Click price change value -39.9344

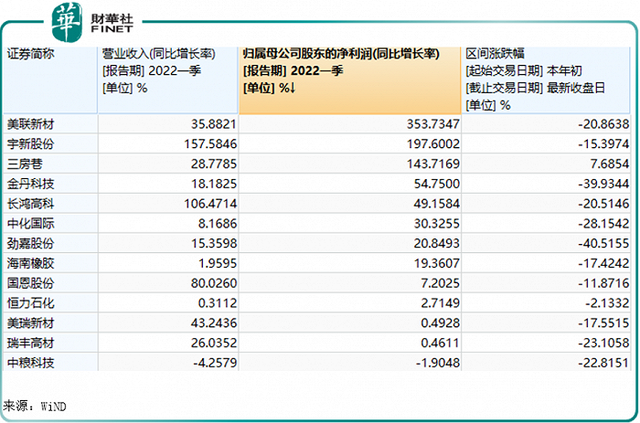point(604,184)
